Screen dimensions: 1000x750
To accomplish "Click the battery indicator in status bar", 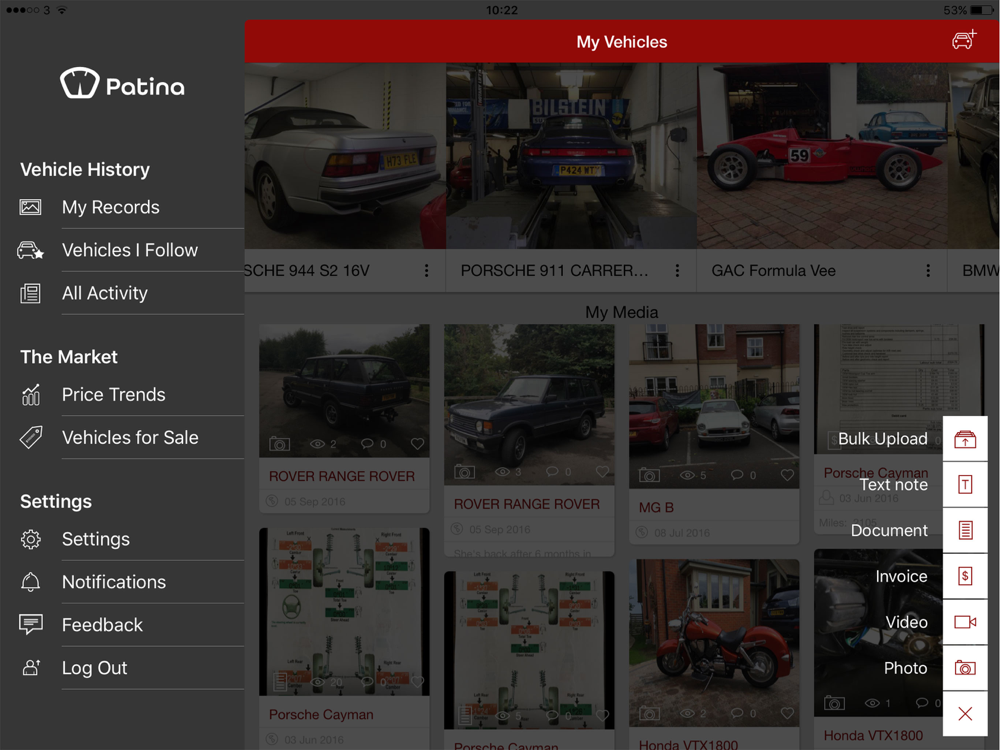I will [x=982, y=10].
